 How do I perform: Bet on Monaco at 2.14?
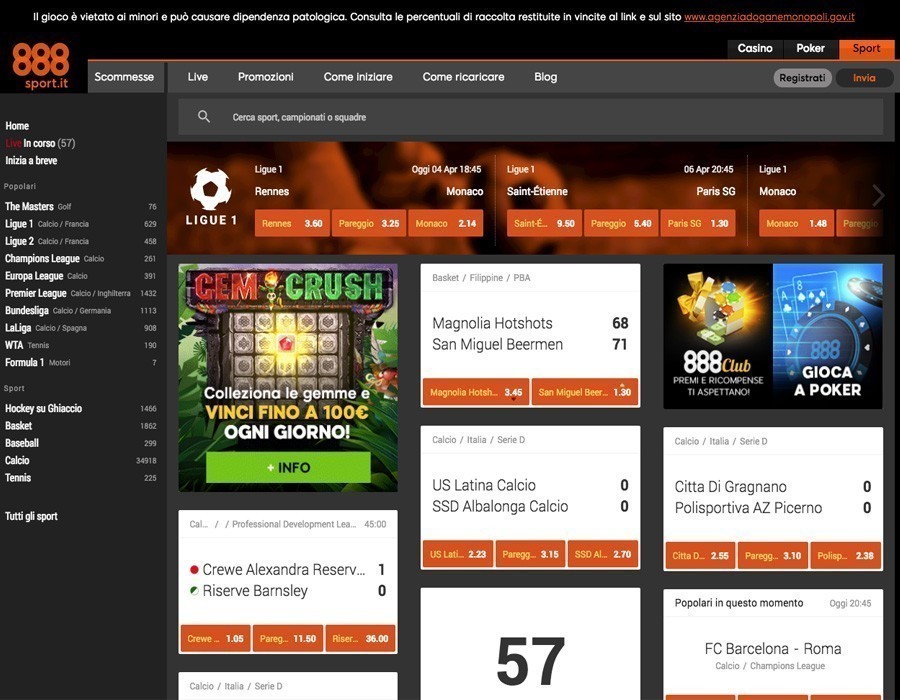pos(445,223)
